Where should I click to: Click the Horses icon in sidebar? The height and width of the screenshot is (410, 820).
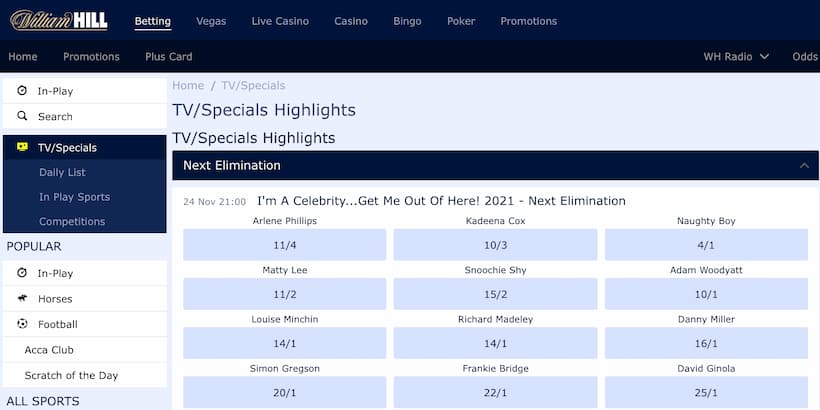pos(22,299)
